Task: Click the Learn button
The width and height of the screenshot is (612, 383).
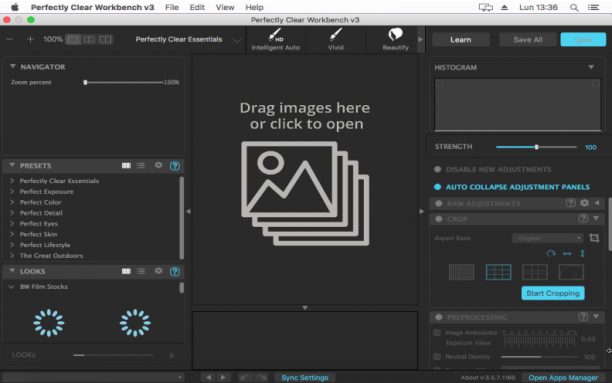Action: [x=461, y=39]
